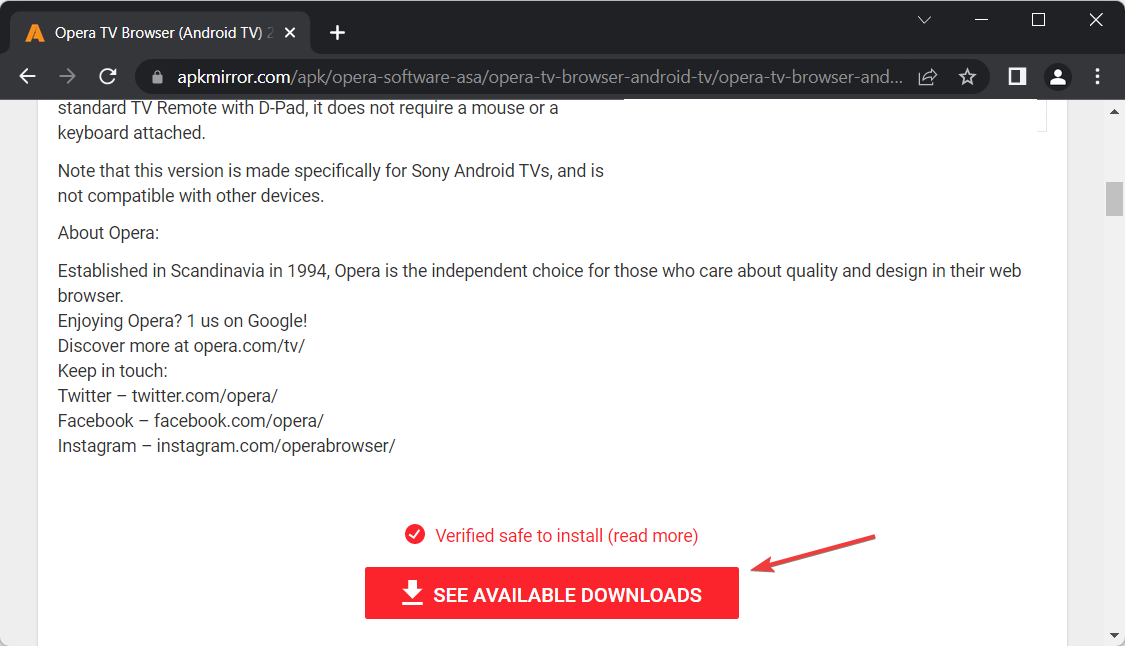Viewport: 1125px width, 646px height.
Task: Maximize the browser window
Action: (1038, 20)
